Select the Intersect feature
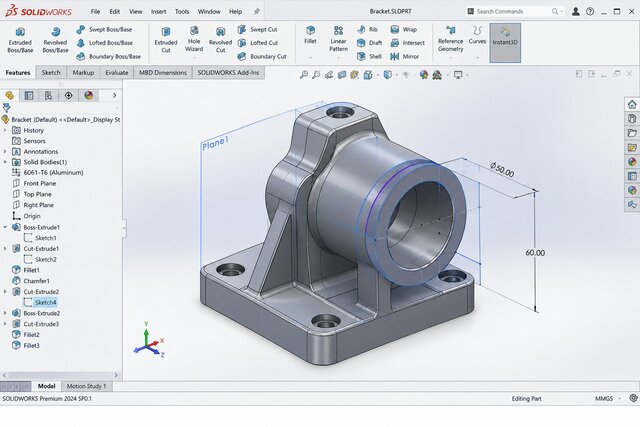 click(x=408, y=43)
